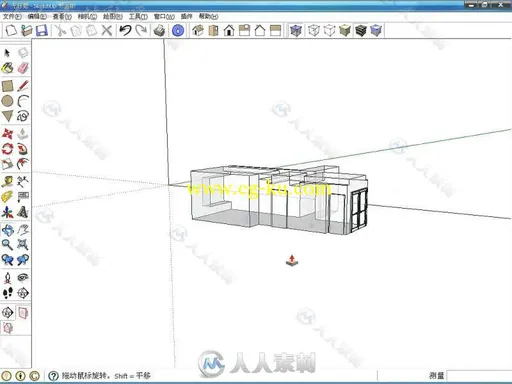Switch to Iso view house icon
Viewport: 512px width, 384px height.
[x=198, y=31]
